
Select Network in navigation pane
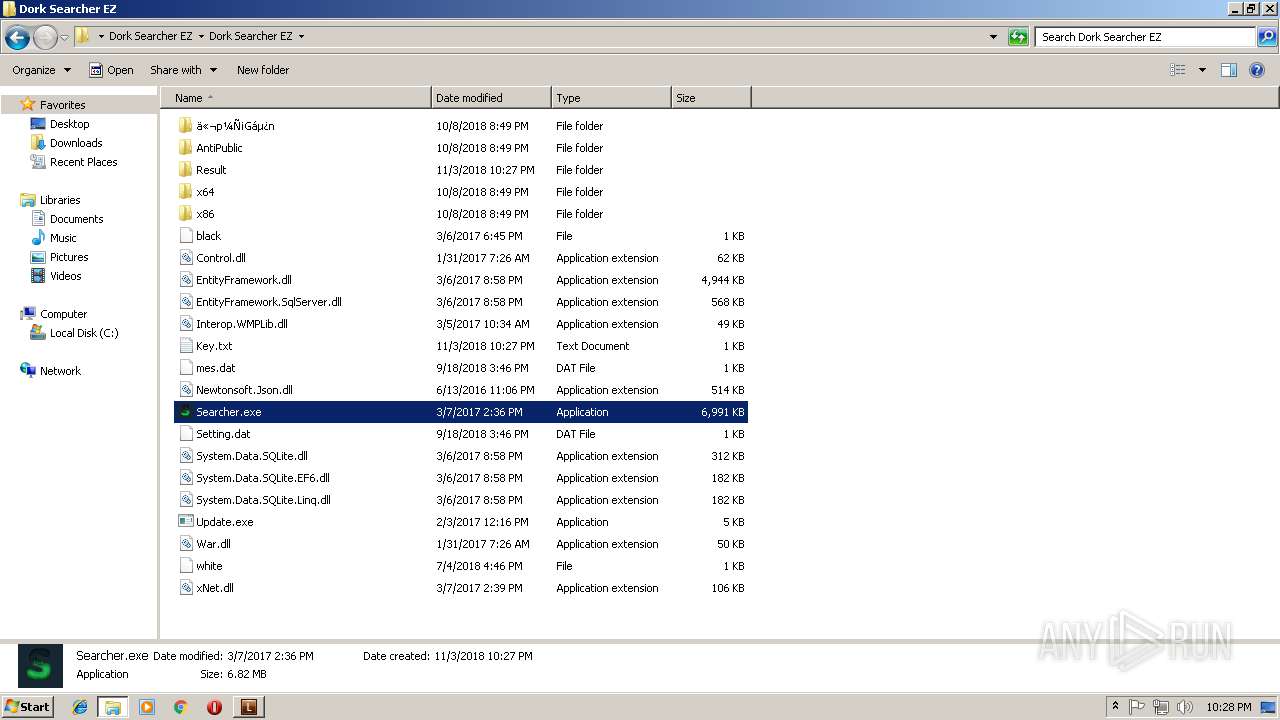(x=60, y=371)
